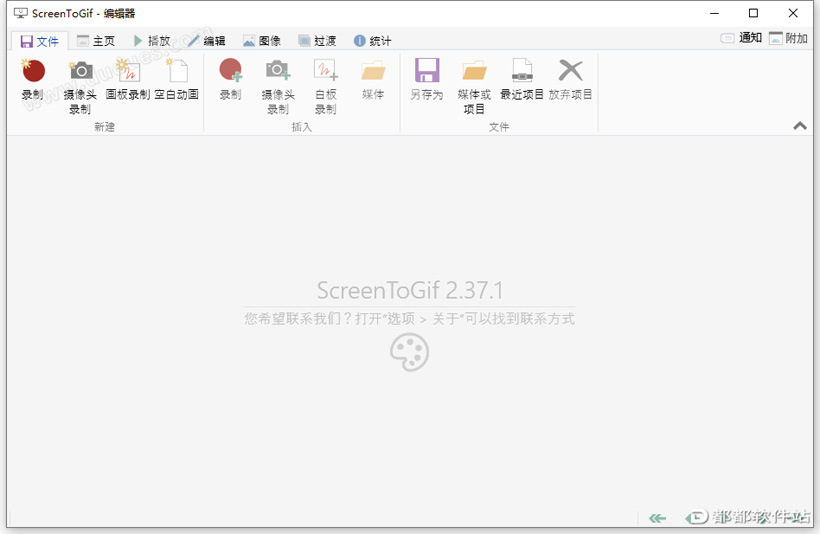The height and width of the screenshot is (534, 820).
Task: Show recent projects (最近项目)
Action: tap(522, 79)
